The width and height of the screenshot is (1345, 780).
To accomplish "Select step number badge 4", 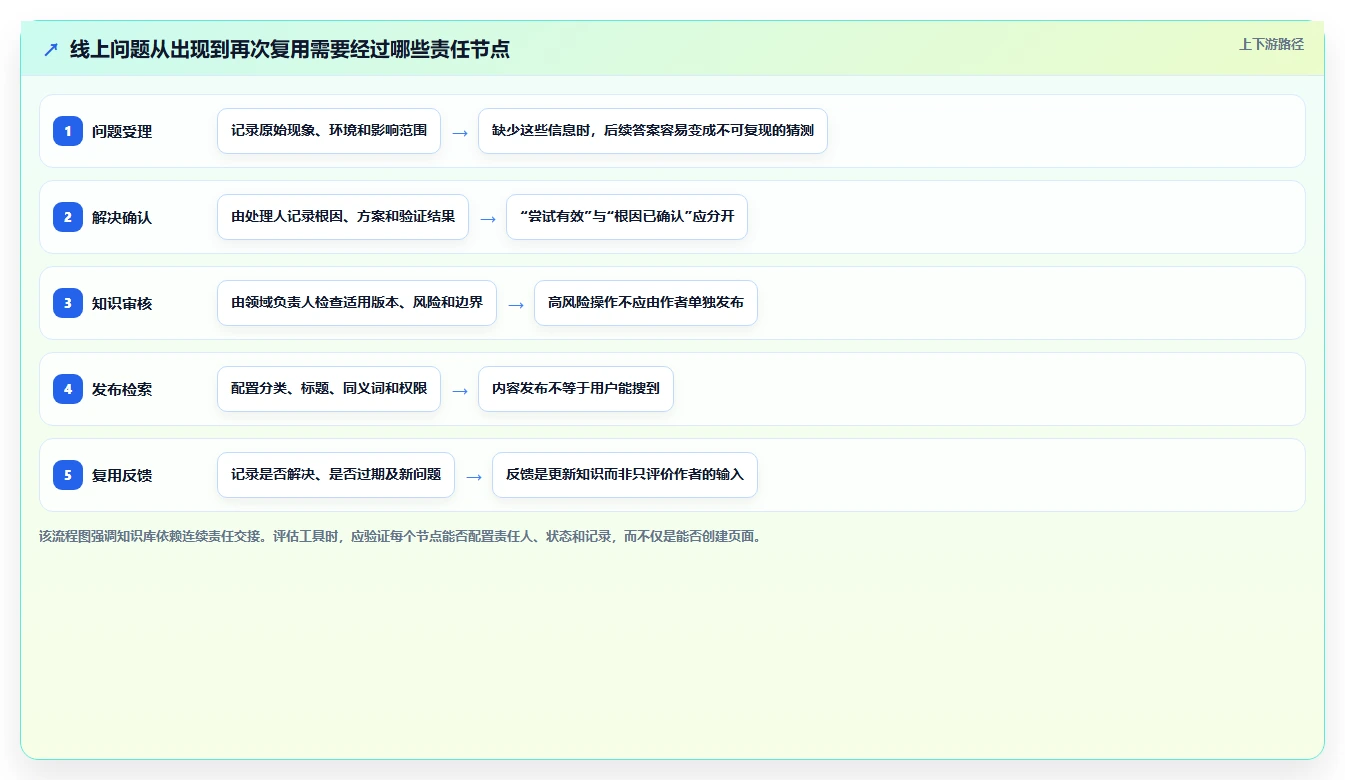I will coord(68,389).
